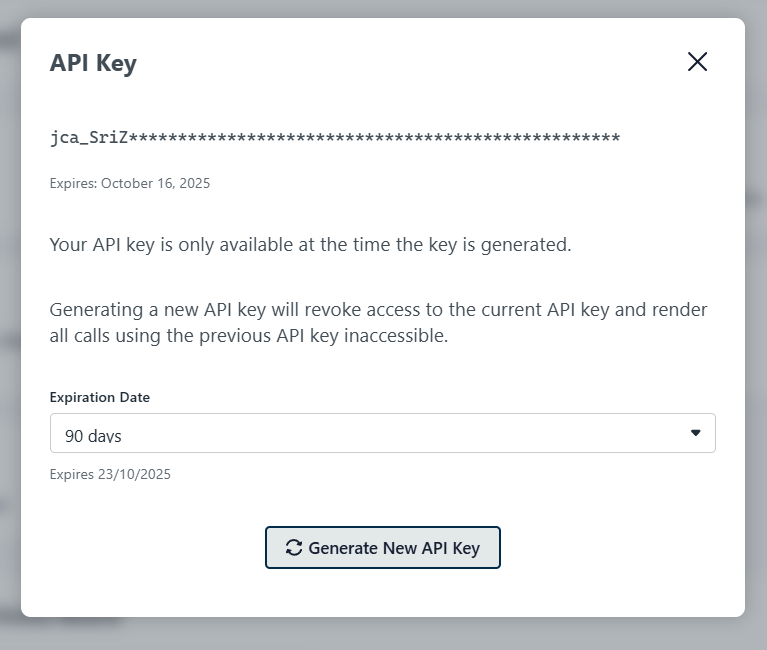Select the '90 days' value text
767x650 pixels.
93,436
